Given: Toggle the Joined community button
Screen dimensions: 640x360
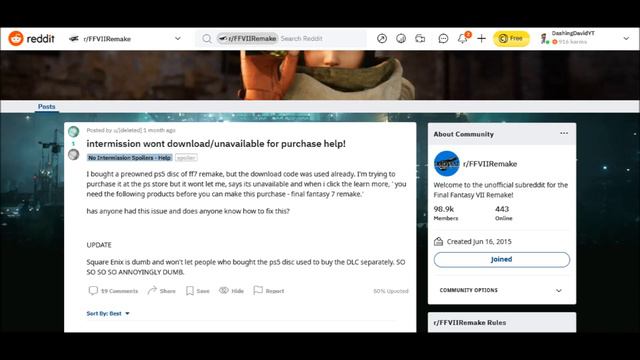Looking at the screenshot, I should coord(502,260).
